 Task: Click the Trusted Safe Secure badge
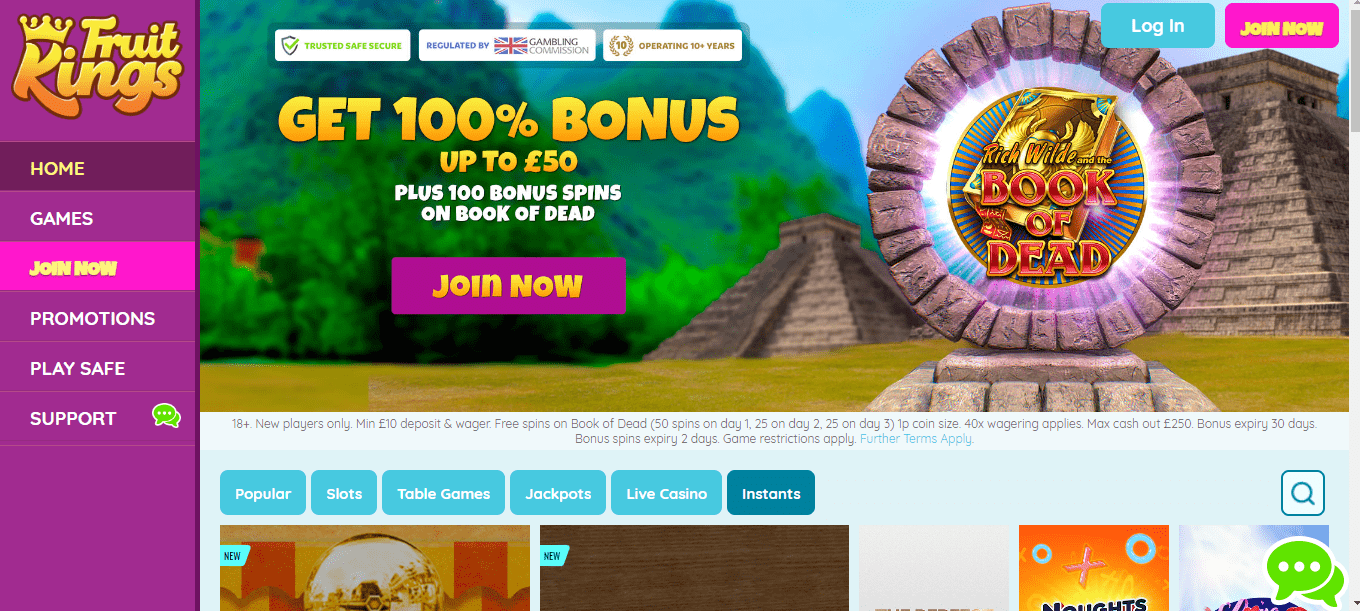coord(343,45)
